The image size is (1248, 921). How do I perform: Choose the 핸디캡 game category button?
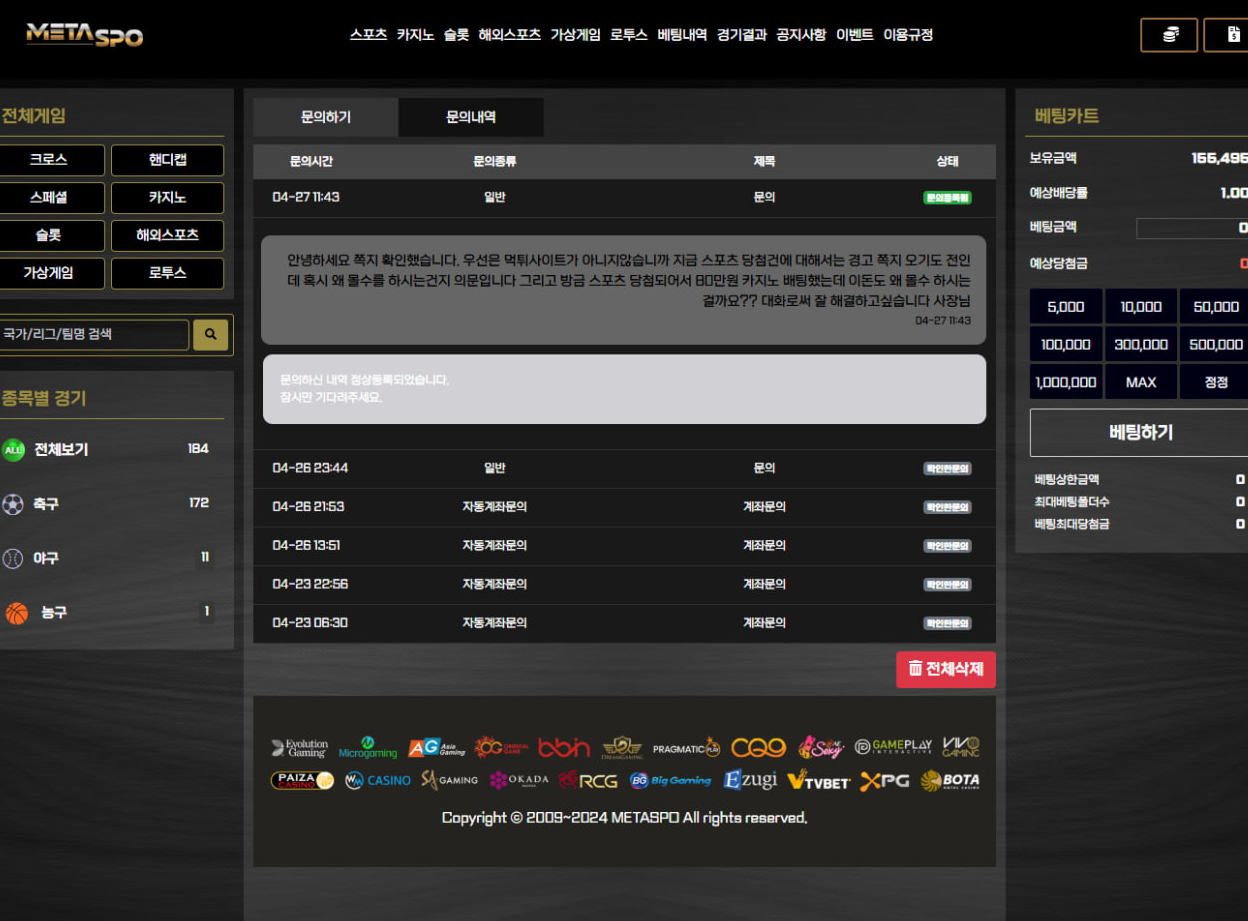tap(167, 160)
